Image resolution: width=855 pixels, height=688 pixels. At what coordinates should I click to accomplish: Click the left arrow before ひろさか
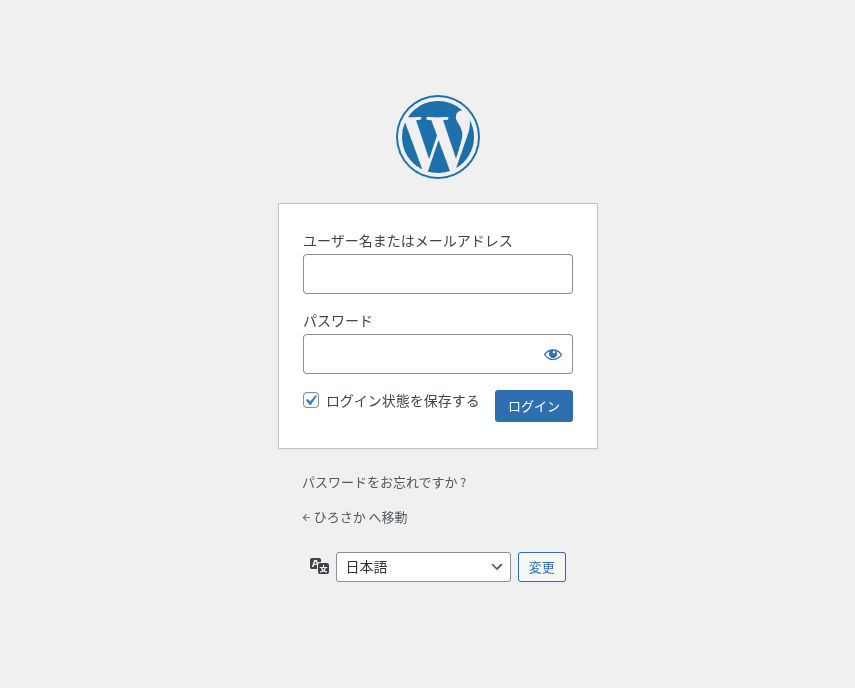[x=306, y=518]
